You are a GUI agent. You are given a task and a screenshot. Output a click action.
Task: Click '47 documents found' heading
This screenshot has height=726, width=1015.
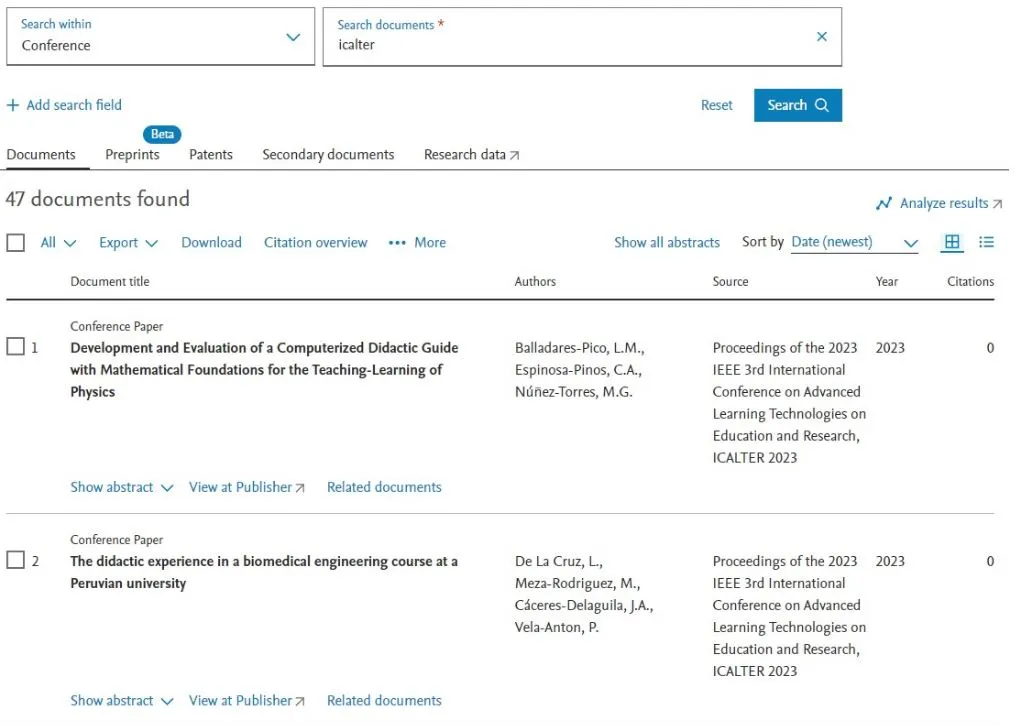[x=98, y=199]
